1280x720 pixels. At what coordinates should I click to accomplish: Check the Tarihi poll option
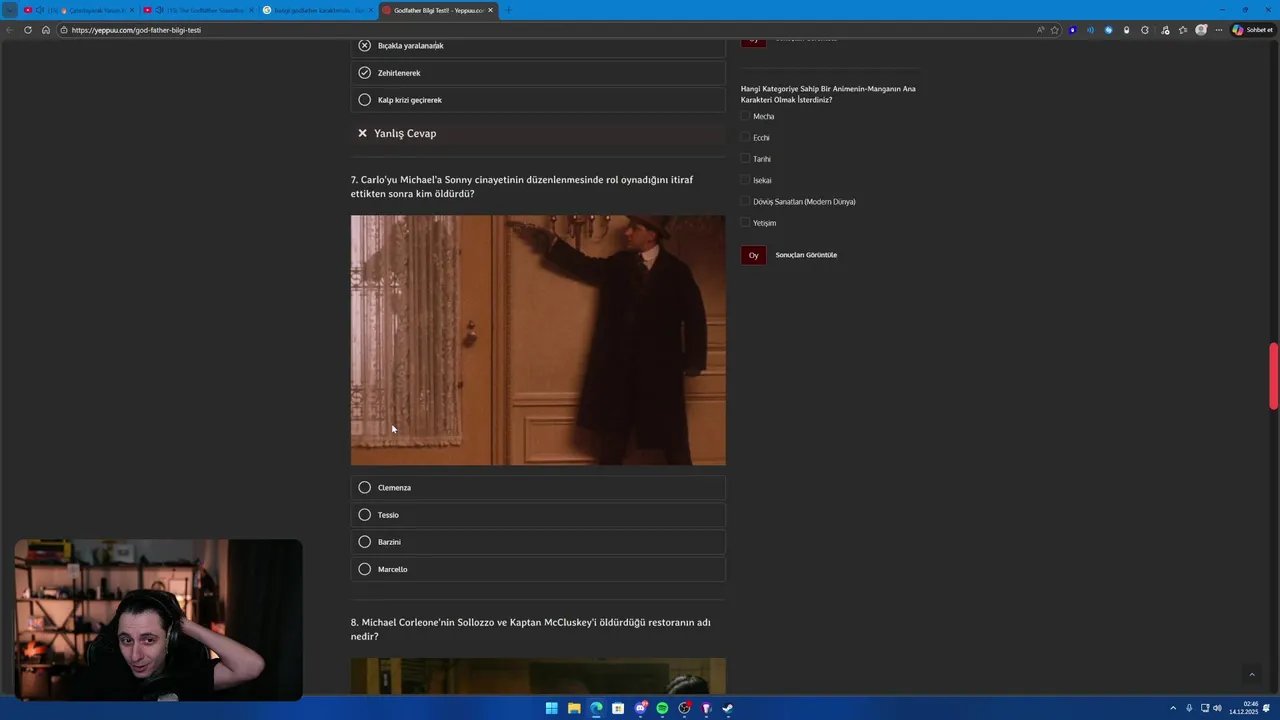coord(745,159)
